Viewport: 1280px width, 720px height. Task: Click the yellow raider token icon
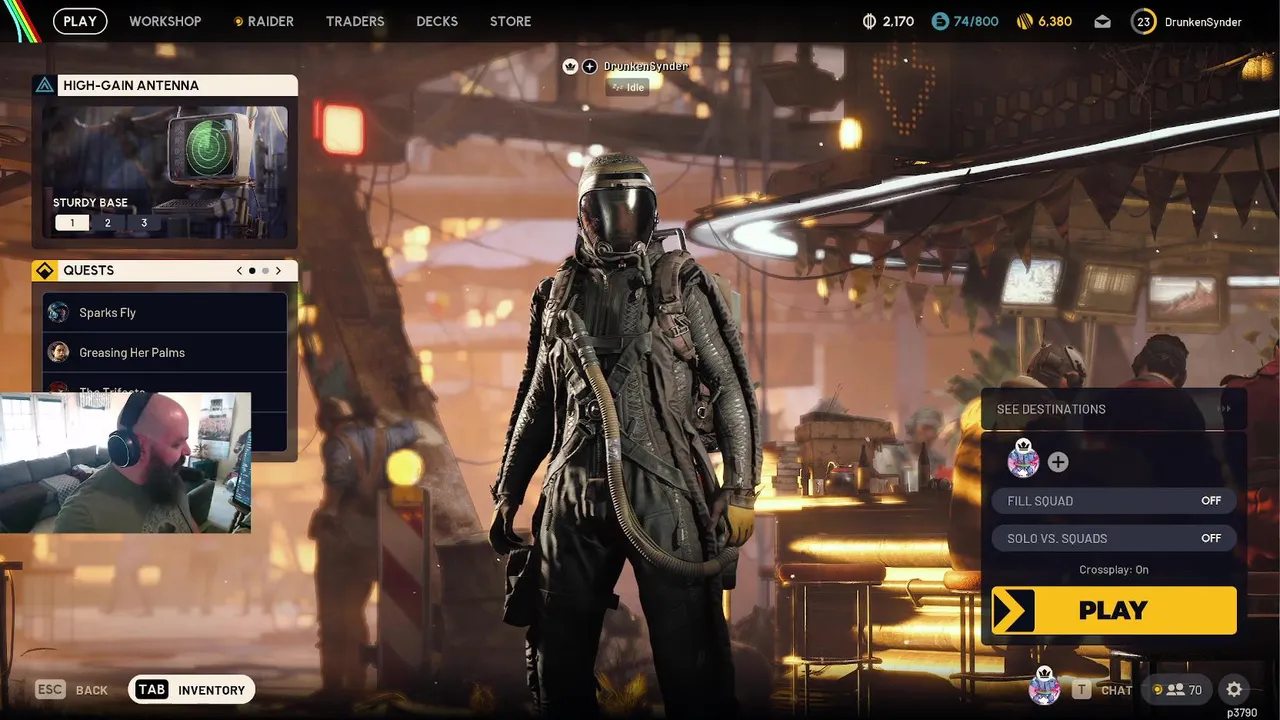click(1024, 21)
